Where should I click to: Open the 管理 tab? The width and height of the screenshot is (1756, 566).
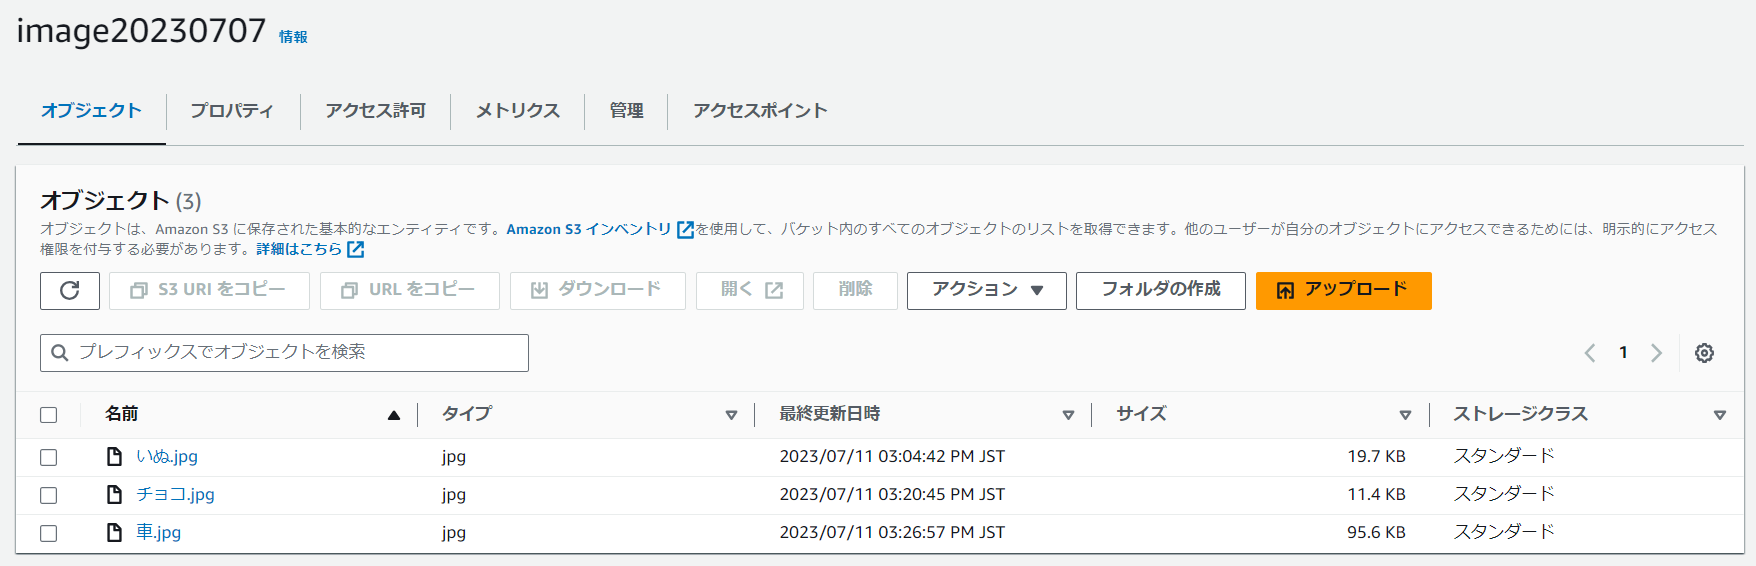point(626,111)
